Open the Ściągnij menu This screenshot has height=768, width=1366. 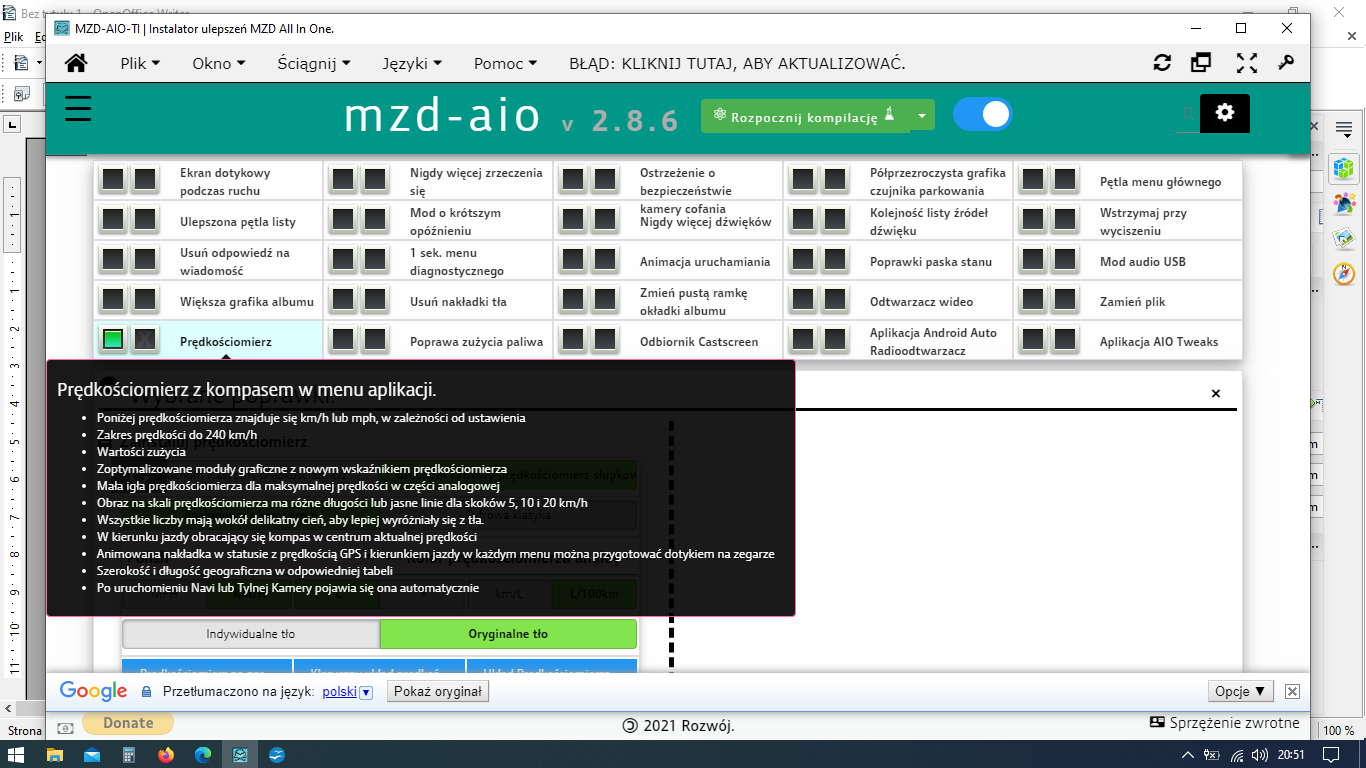click(x=313, y=63)
